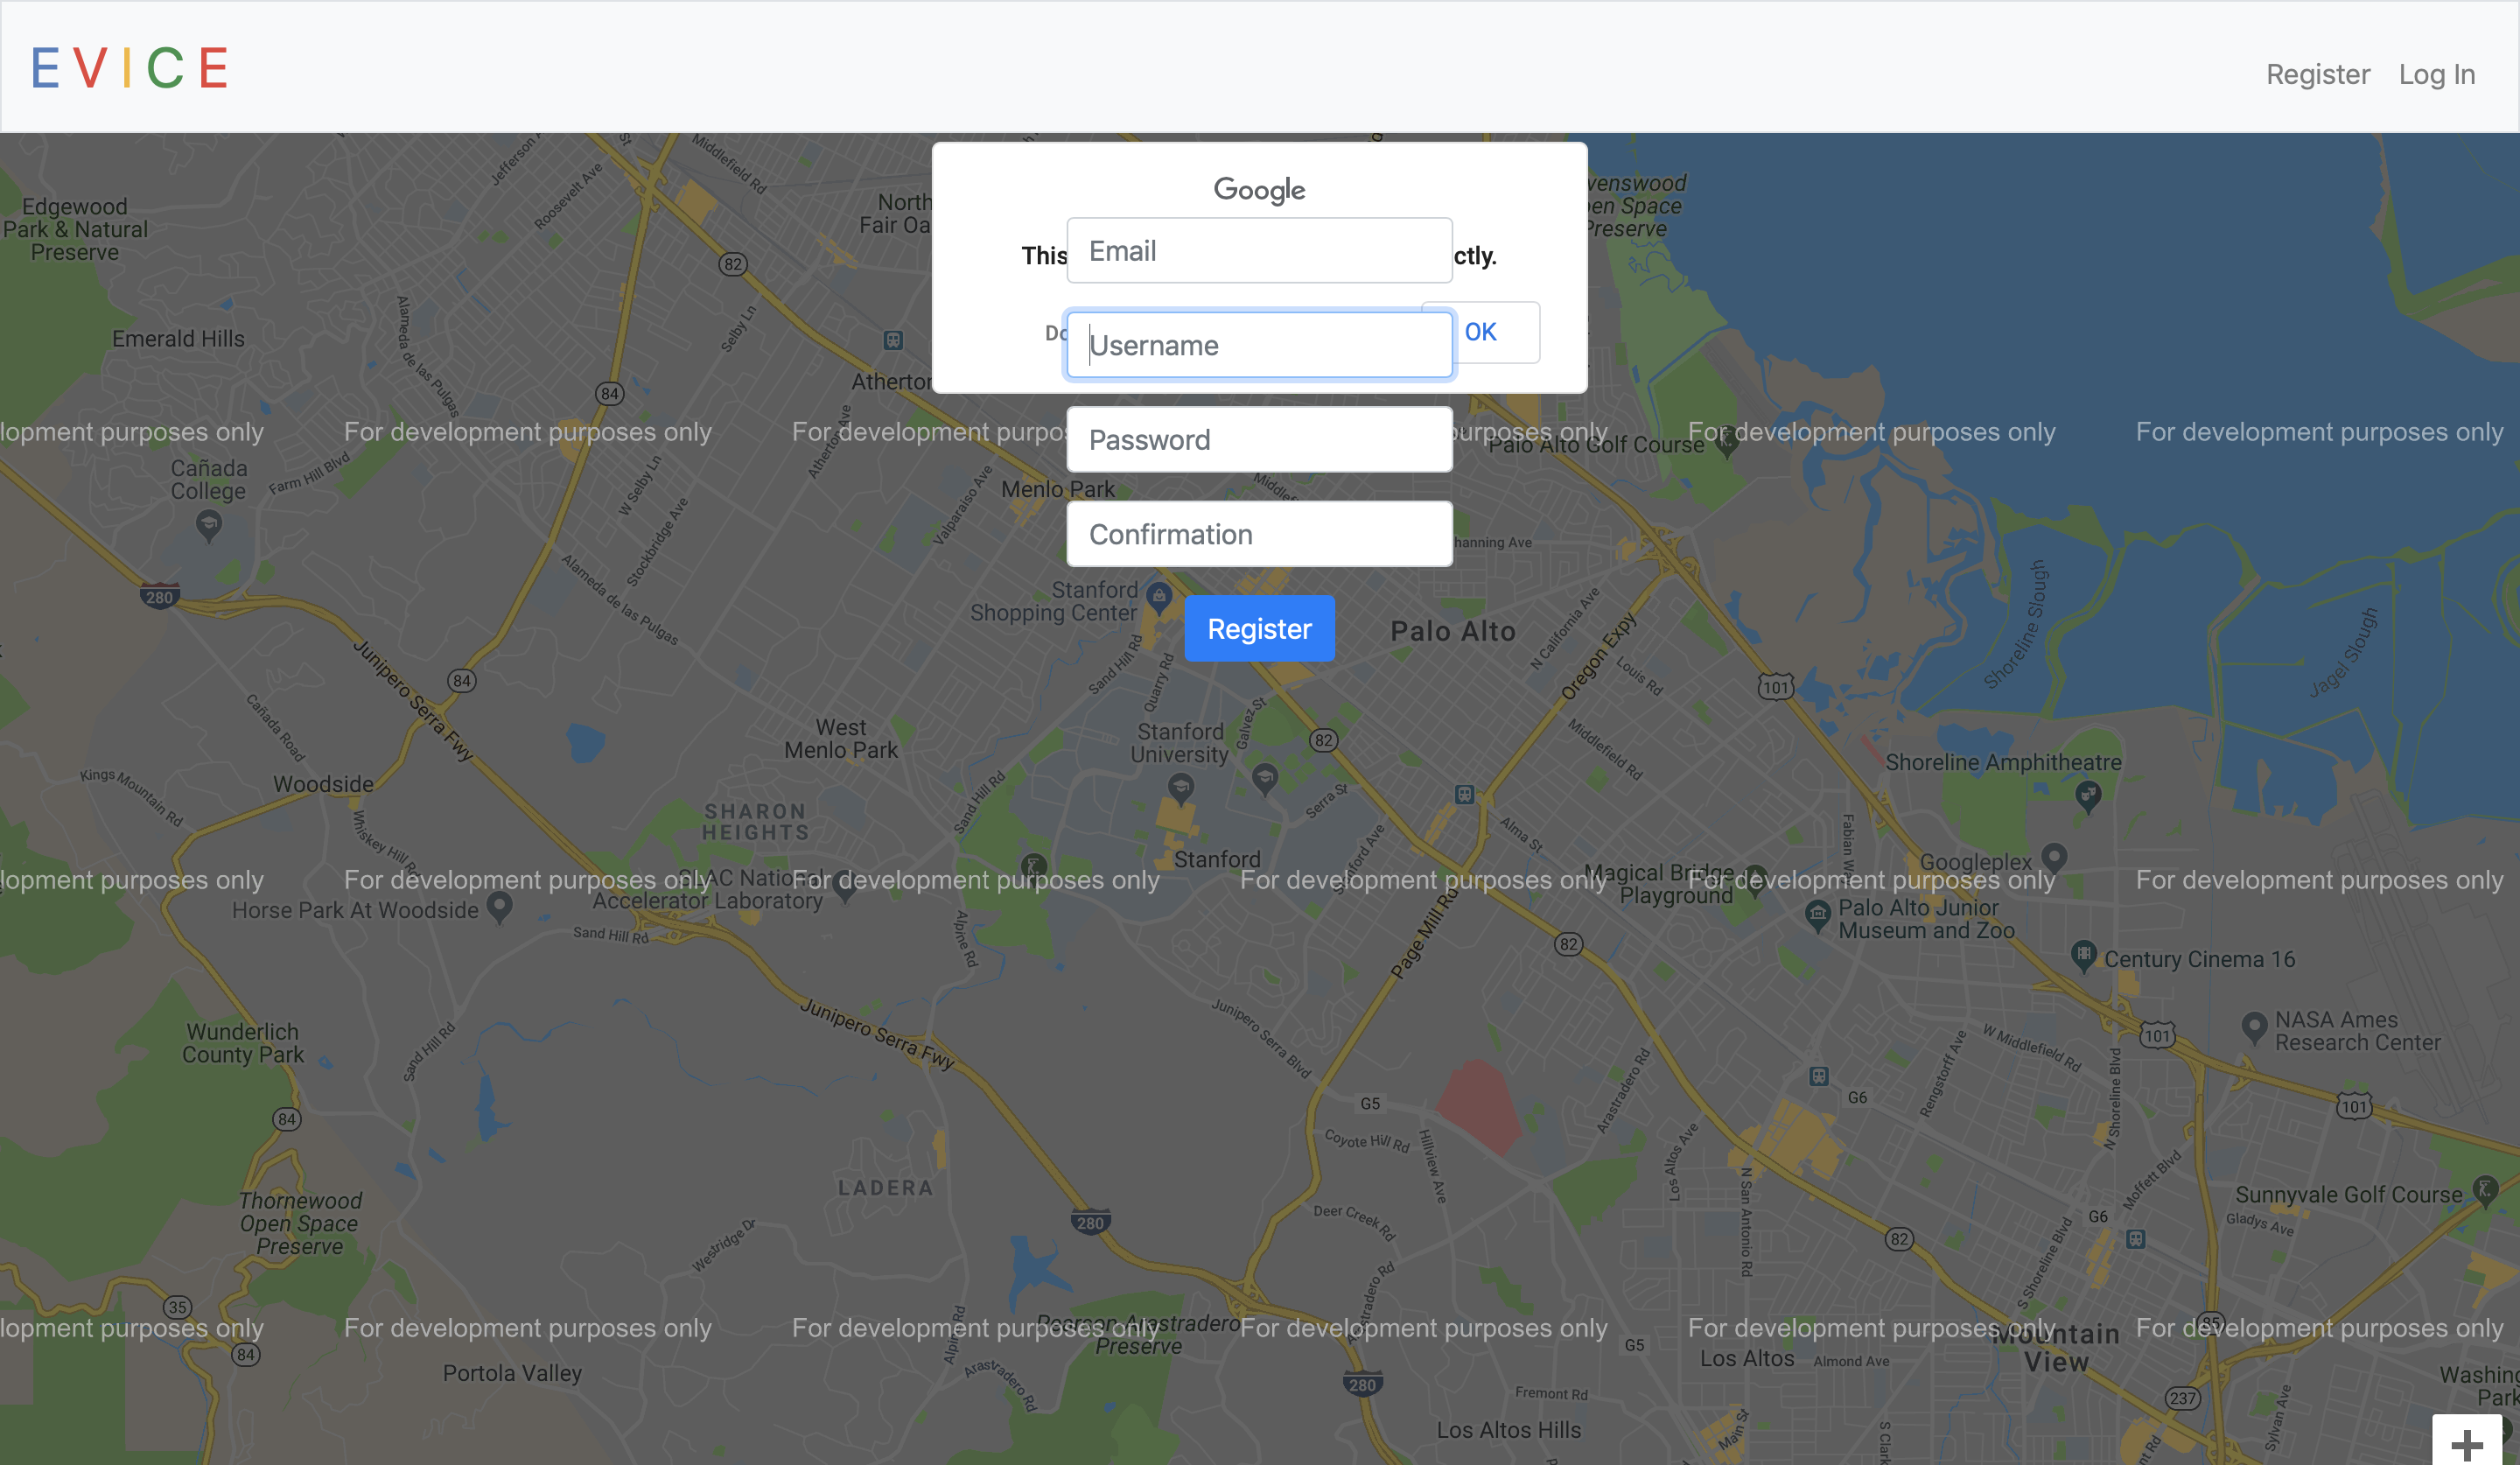Click the Confirmation input field

point(1259,534)
